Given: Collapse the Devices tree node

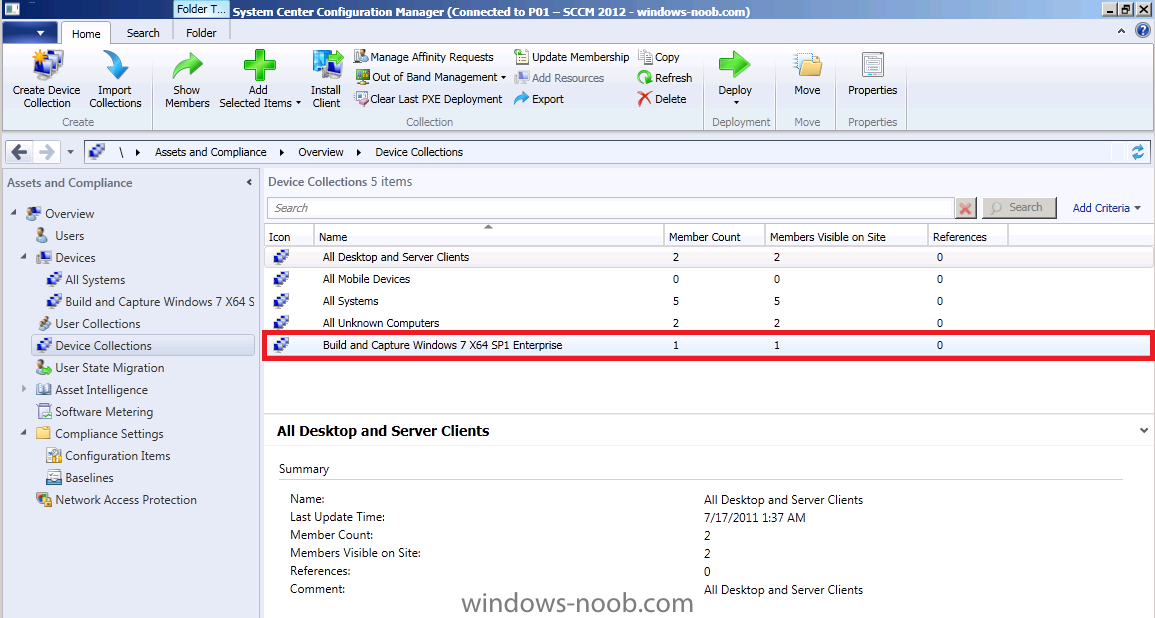Looking at the screenshot, I should click(24, 257).
